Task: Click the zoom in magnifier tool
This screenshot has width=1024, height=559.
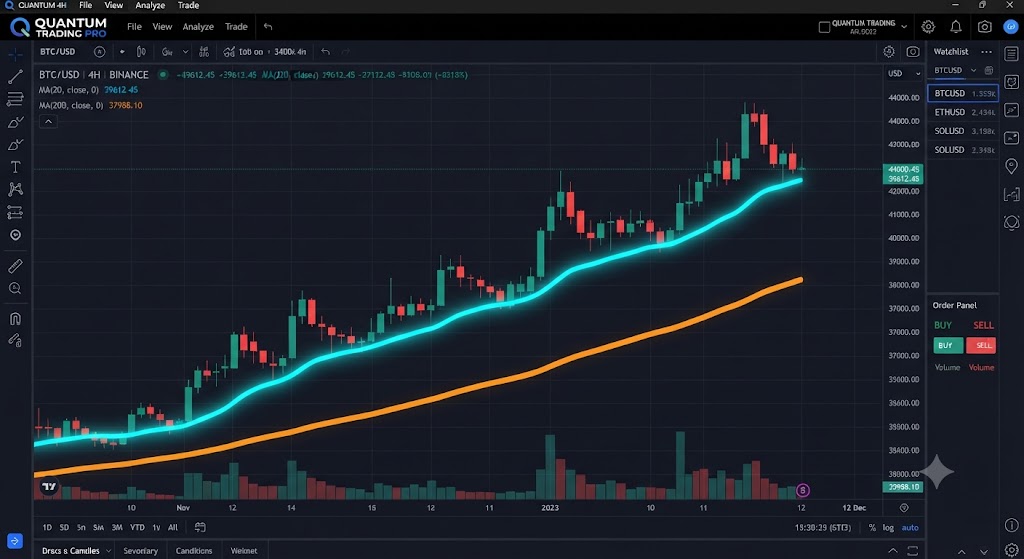Action: point(15,289)
